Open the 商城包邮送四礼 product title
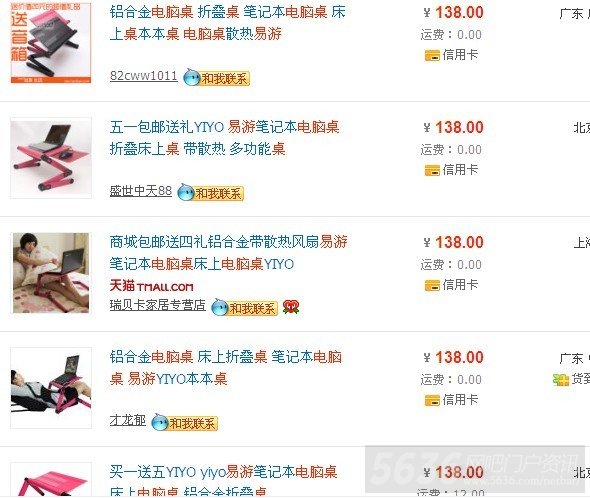Viewport: 590px width, 498px height. pos(228,253)
